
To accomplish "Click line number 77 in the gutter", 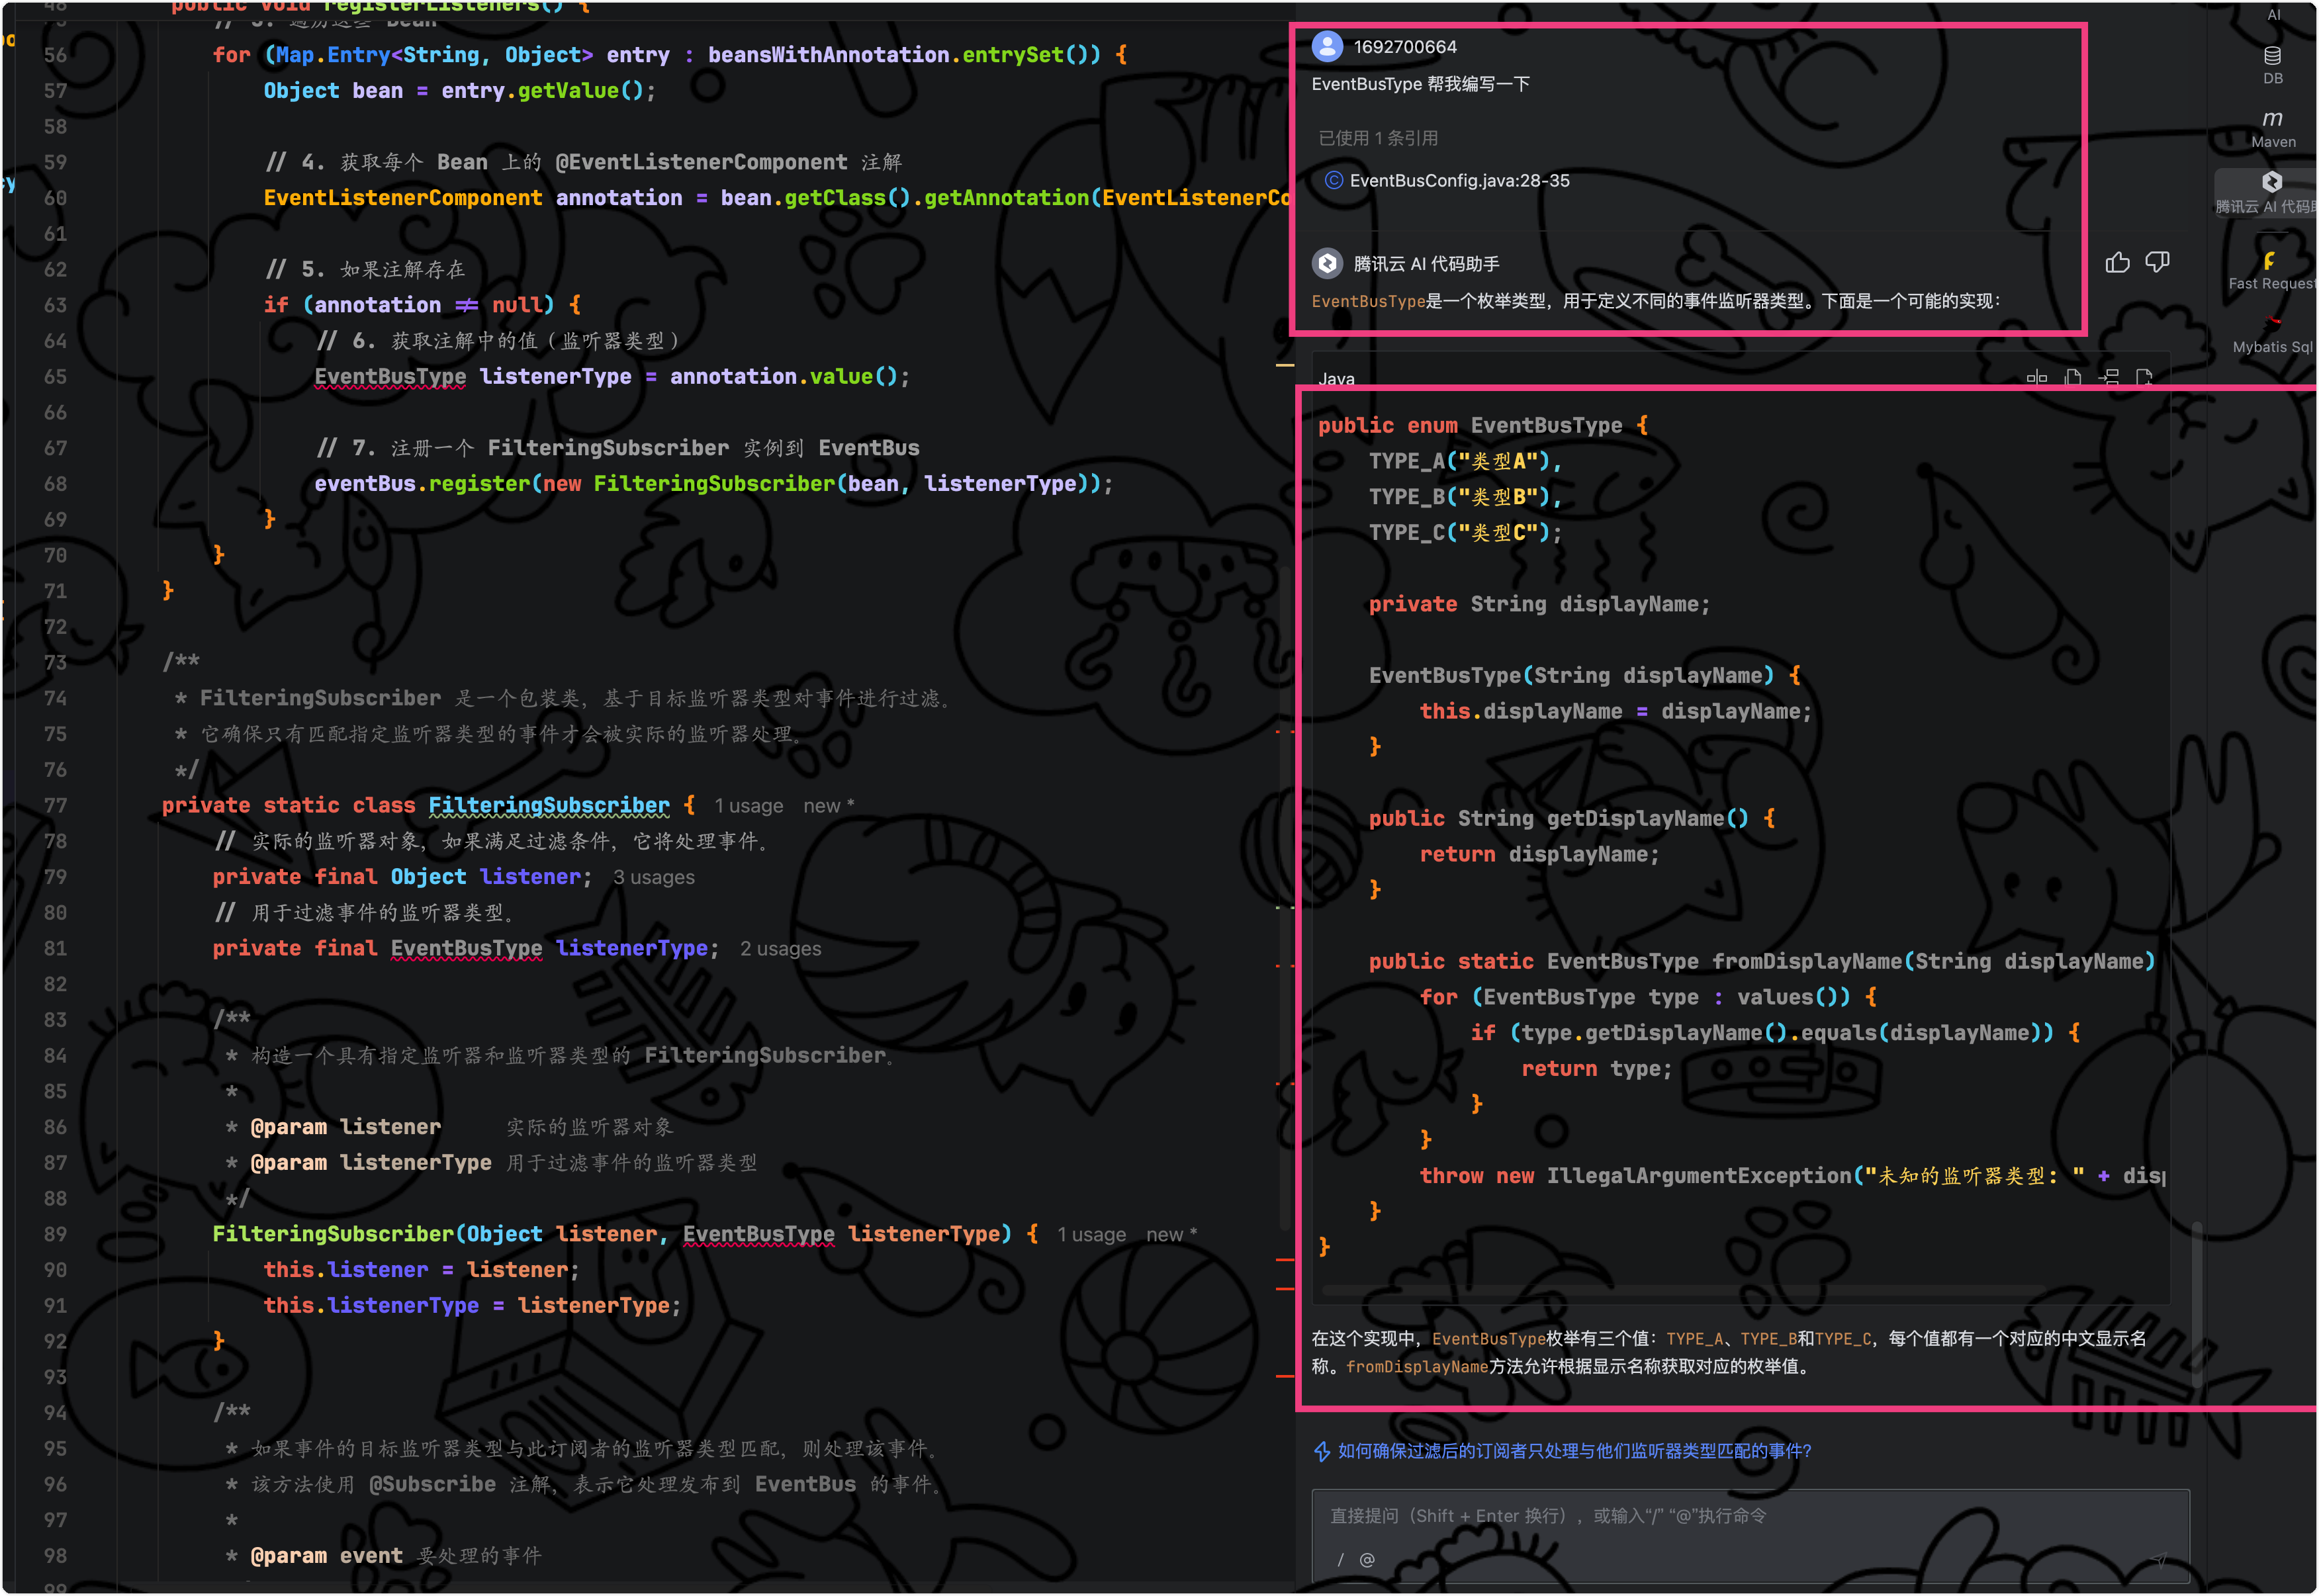I will pyautogui.click(x=55, y=806).
